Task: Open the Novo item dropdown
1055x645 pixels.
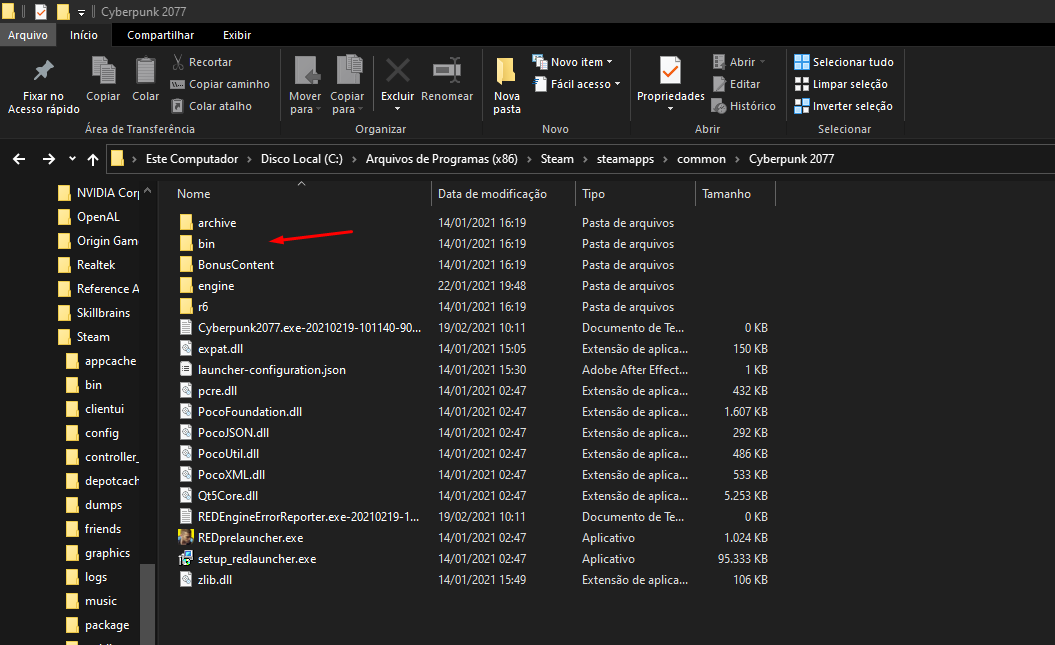Action: pos(573,62)
